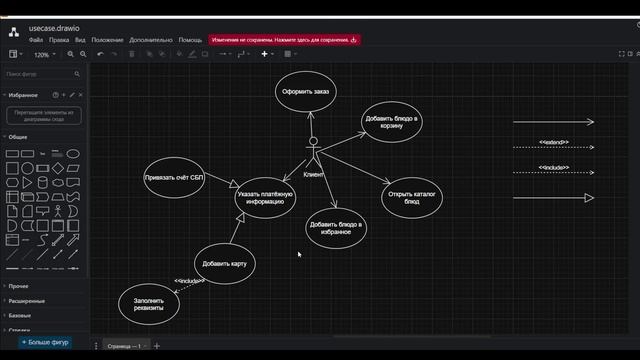640x360 pixels.
Task: Select the actor stick-figure shape
Action: pos(58,211)
